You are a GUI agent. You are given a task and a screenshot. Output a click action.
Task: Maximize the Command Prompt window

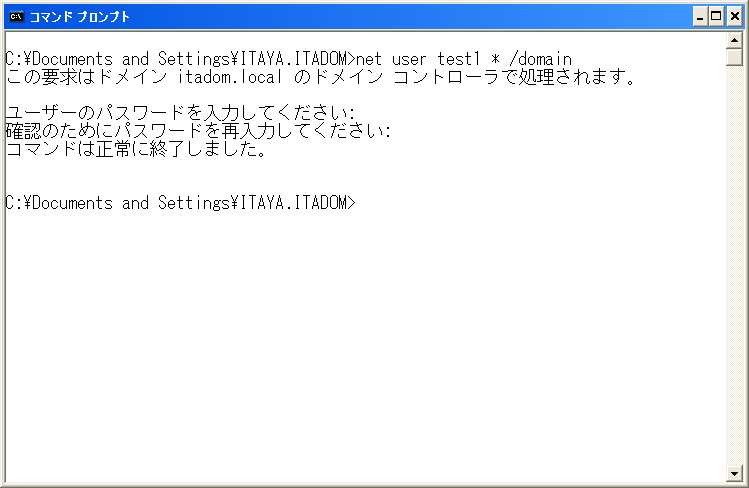[x=716, y=17]
